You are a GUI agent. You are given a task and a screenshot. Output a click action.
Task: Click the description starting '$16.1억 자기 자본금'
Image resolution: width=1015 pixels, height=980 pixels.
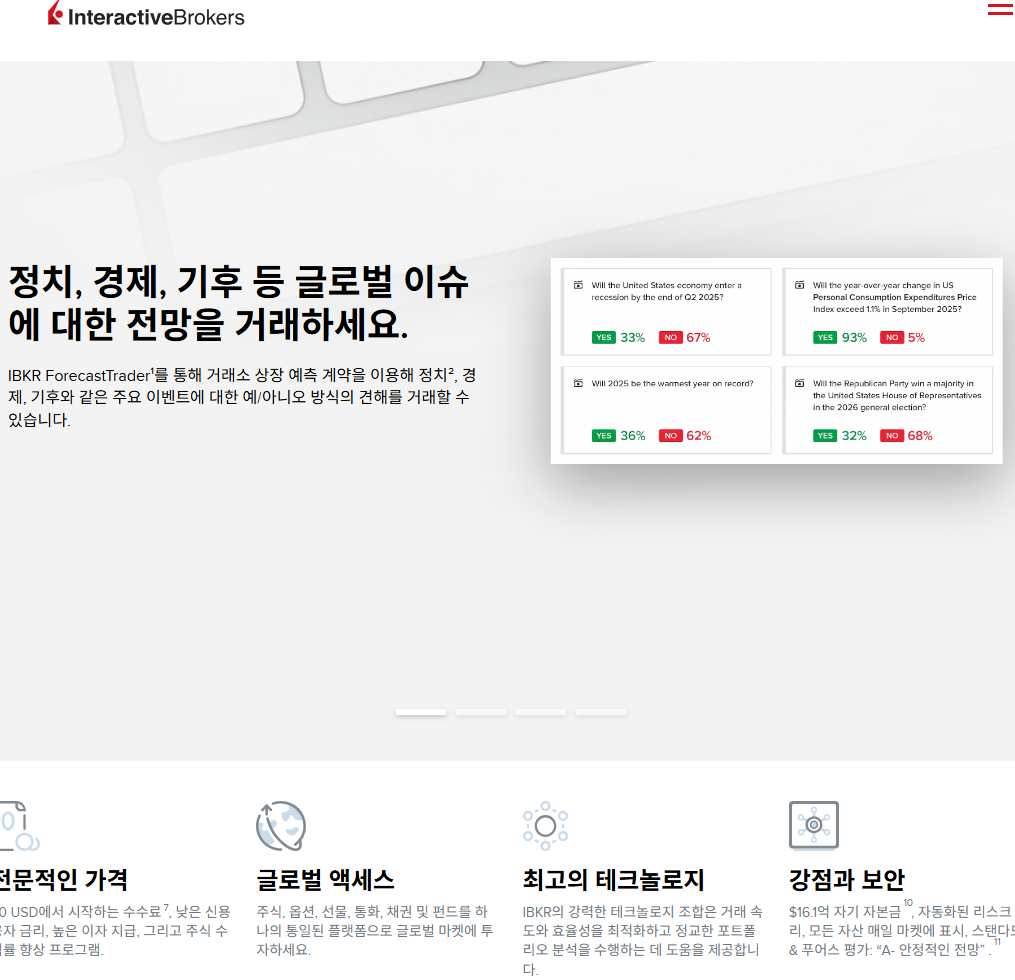pyautogui.click(x=902, y=931)
